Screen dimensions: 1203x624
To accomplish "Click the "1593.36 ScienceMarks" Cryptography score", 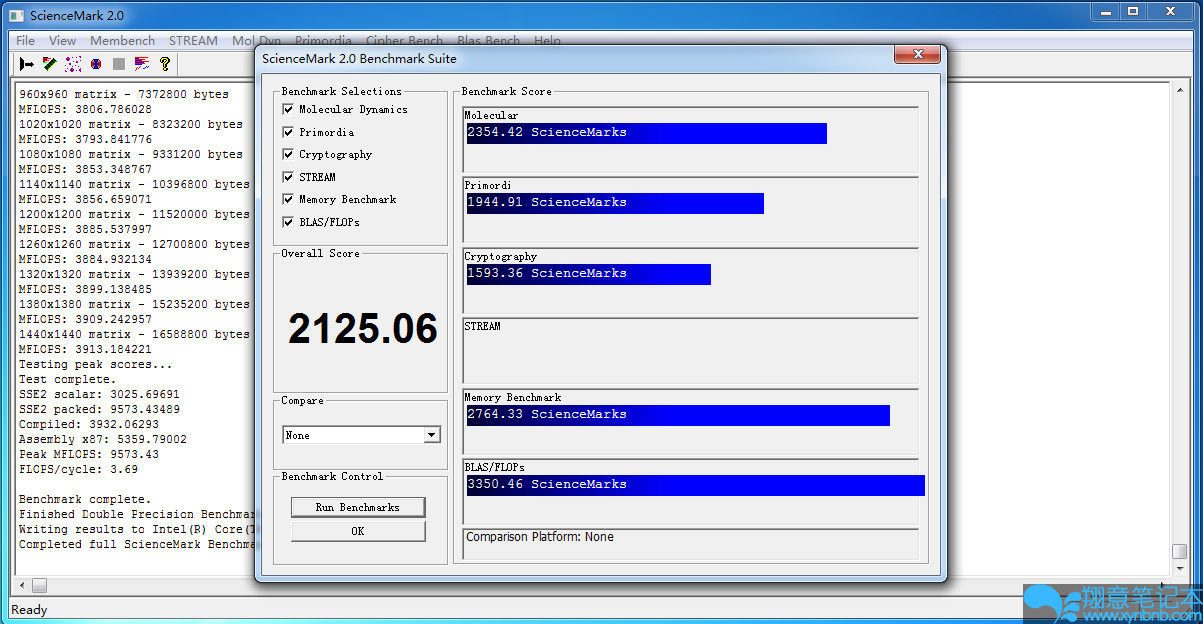I will (547, 273).
